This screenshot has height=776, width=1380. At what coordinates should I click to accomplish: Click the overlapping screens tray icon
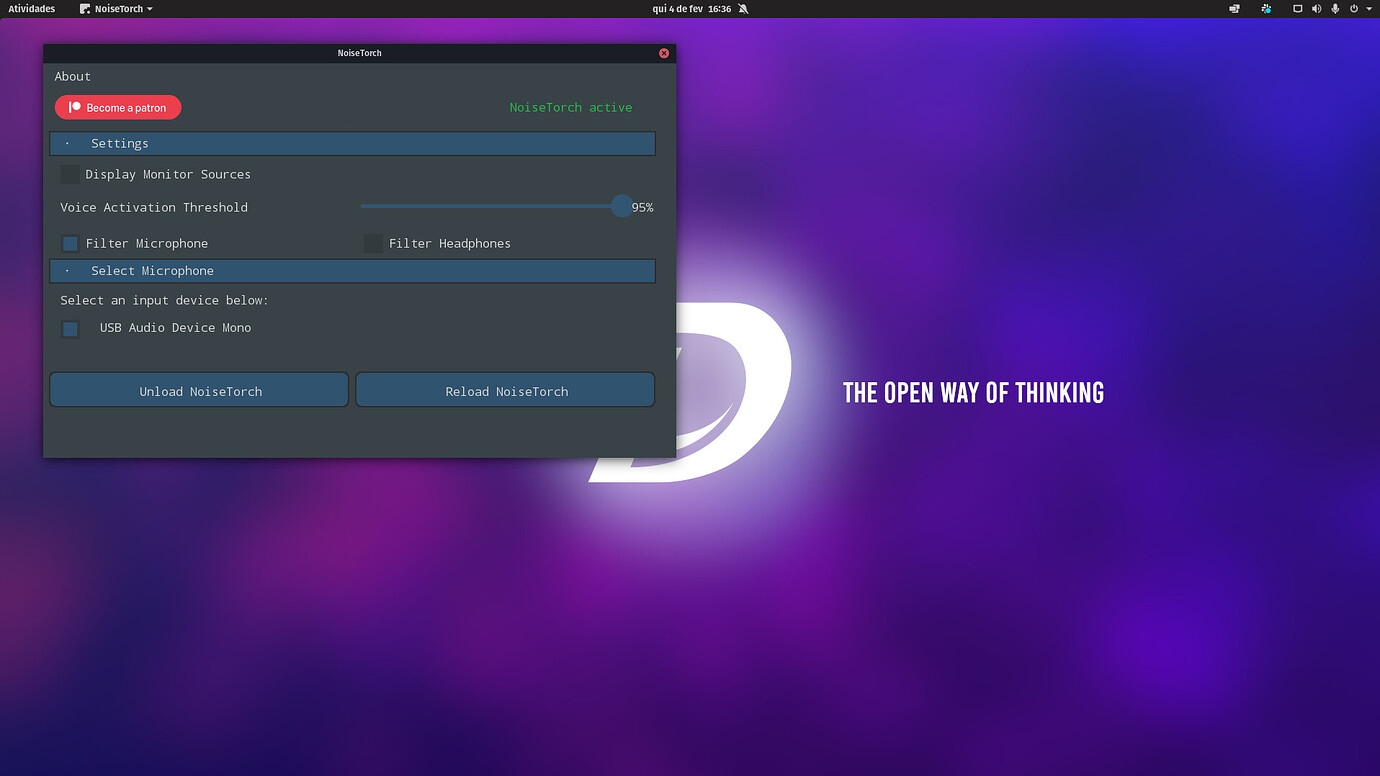coord(1235,9)
